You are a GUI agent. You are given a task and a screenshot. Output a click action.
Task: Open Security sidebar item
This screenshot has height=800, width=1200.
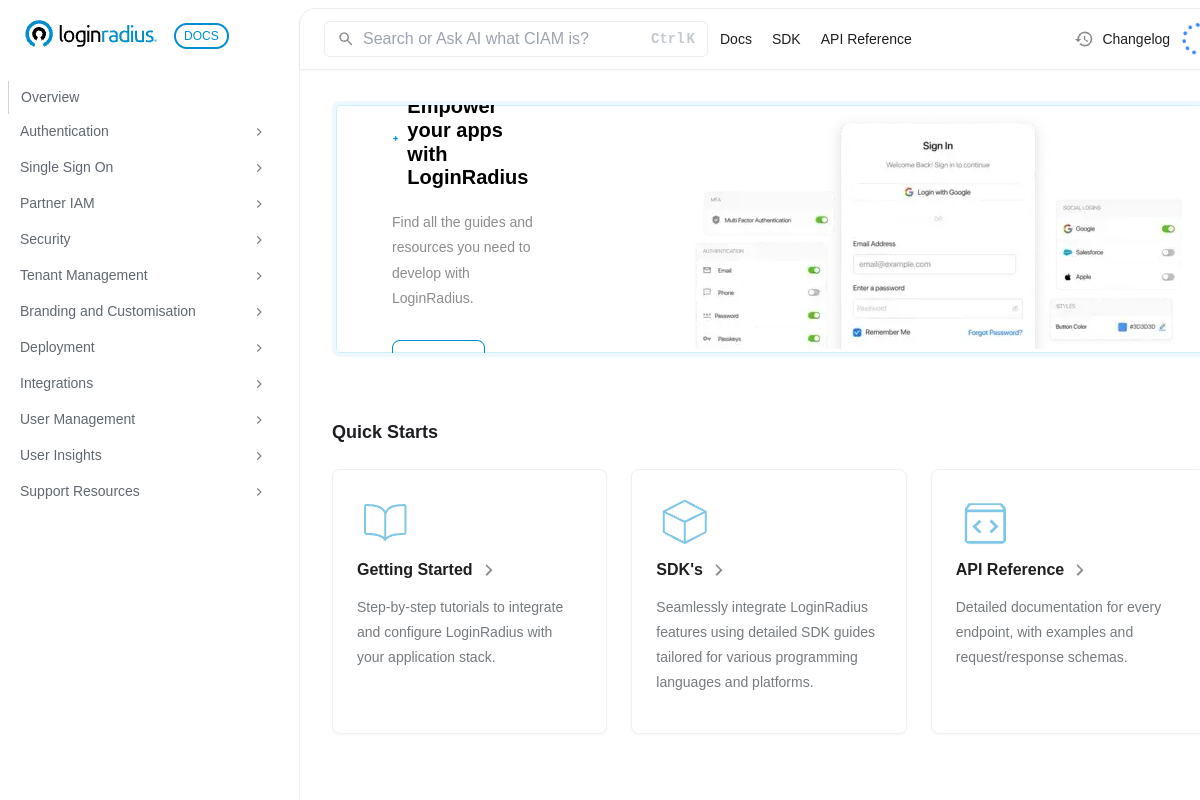pyautogui.click(x=45, y=239)
